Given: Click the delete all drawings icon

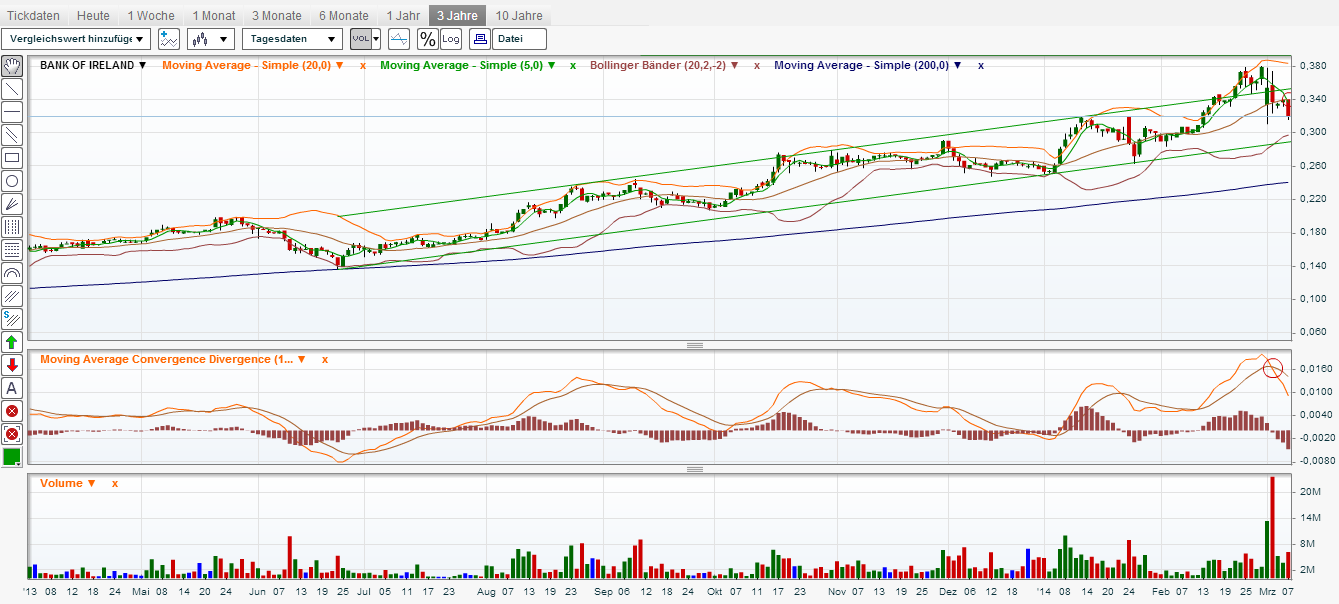Looking at the screenshot, I should click(x=12, y=434).
